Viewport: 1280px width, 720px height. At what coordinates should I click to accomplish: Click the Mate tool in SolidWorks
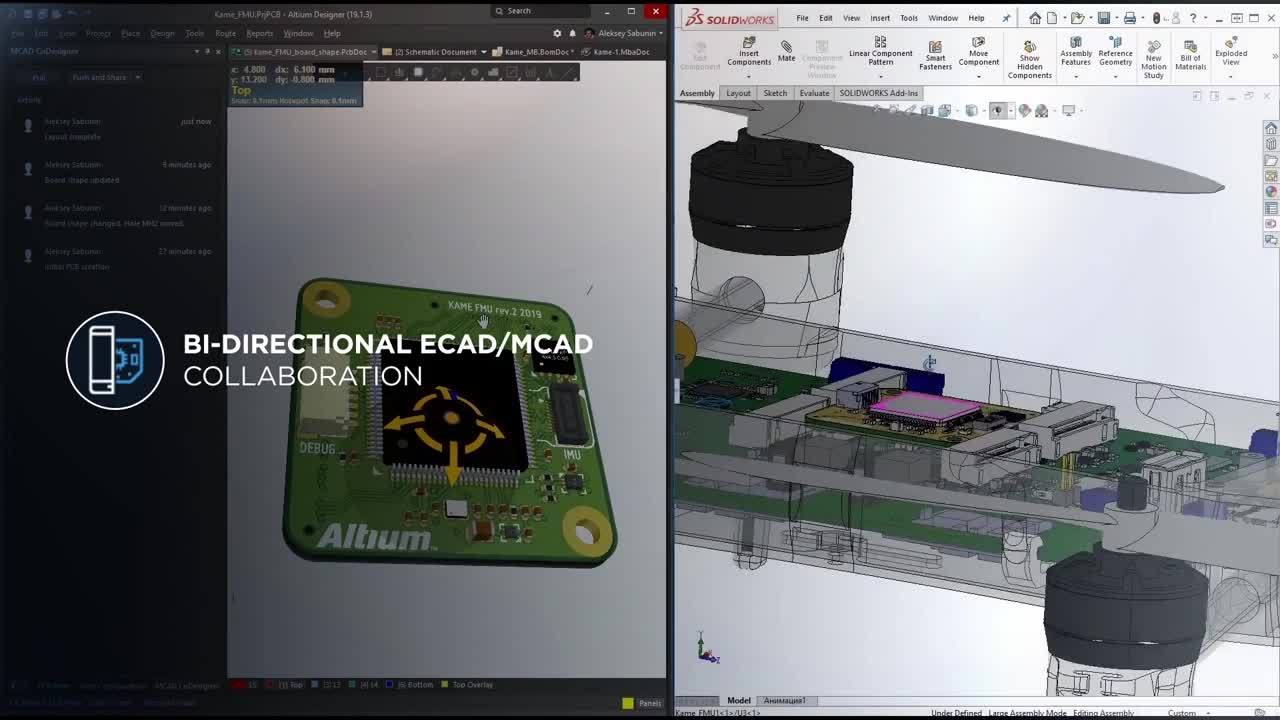coord(786,51)
